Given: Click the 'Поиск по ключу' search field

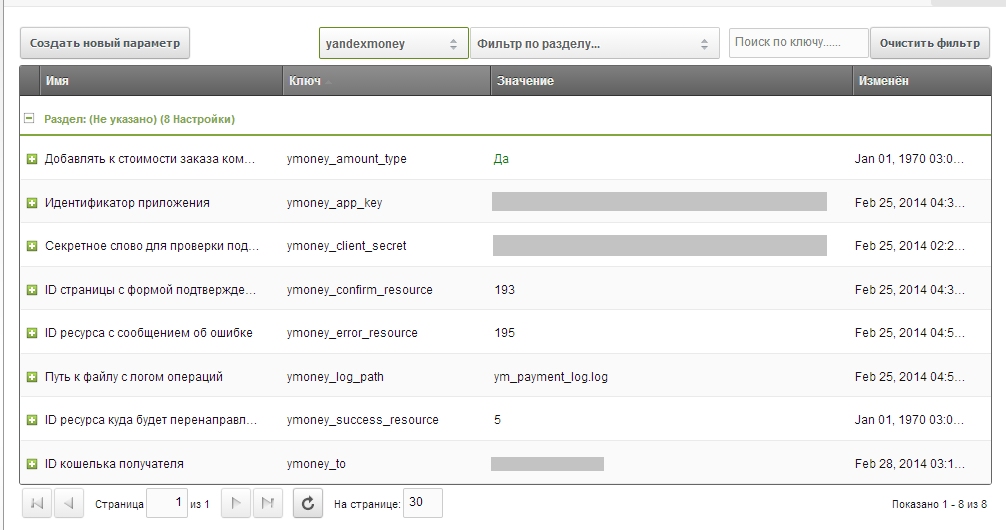Looking at the screenshot, I should (x=798, y=43).
